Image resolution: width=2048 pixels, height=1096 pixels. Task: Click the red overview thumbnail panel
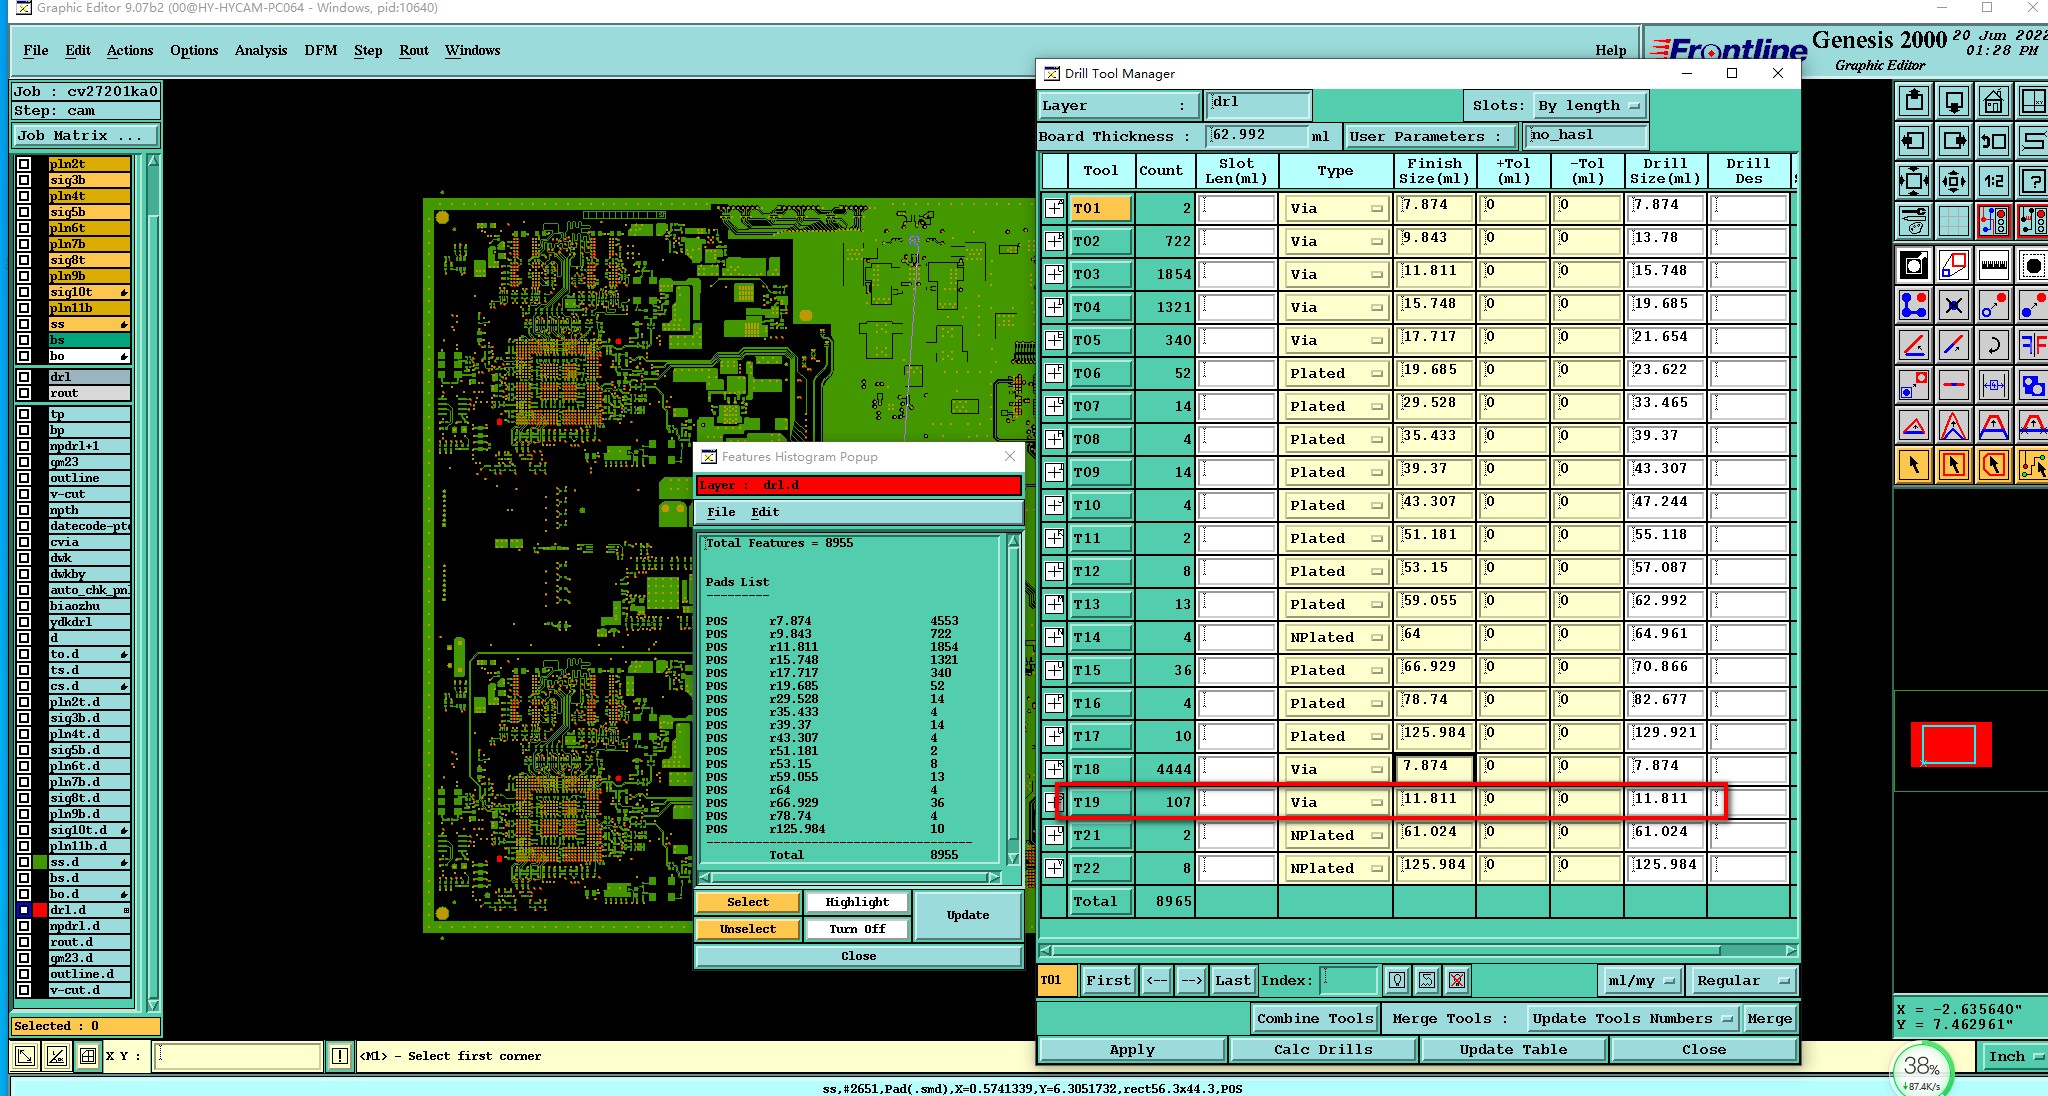coord(1950,745)
